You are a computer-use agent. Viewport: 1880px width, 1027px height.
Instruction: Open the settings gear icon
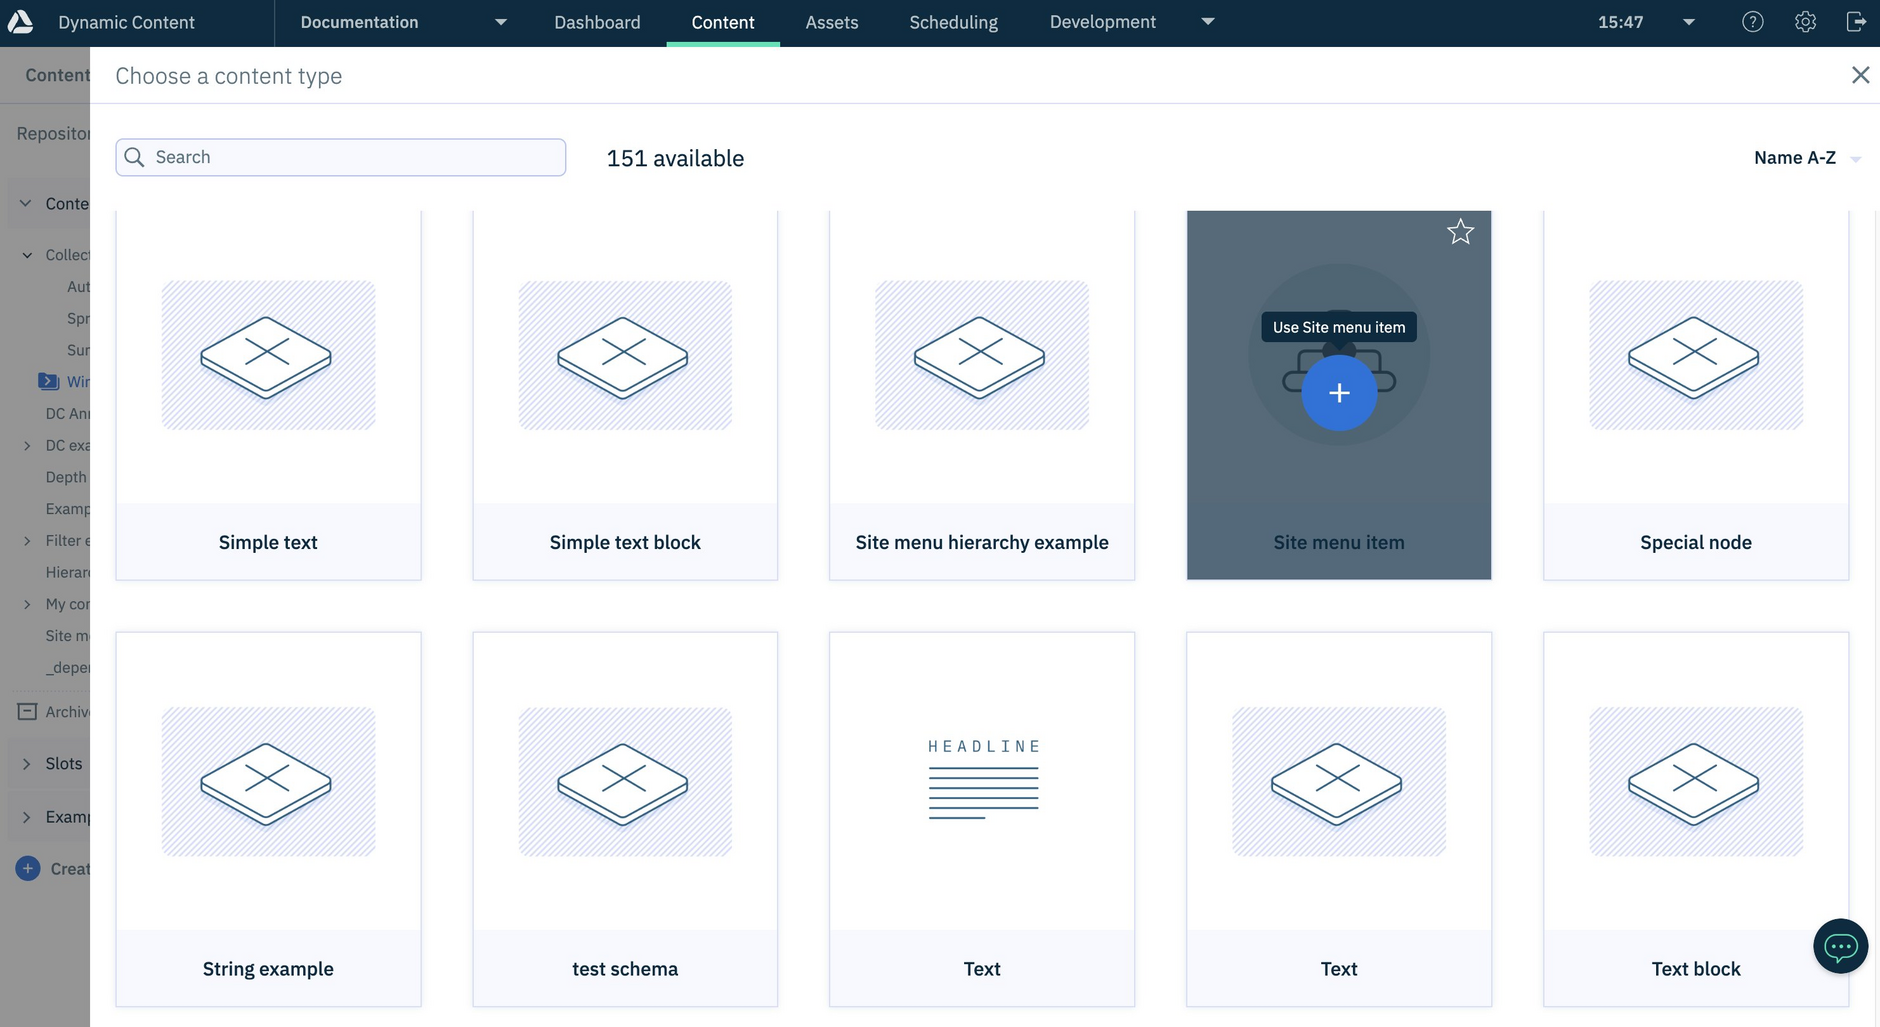(x=1805, y=22)
